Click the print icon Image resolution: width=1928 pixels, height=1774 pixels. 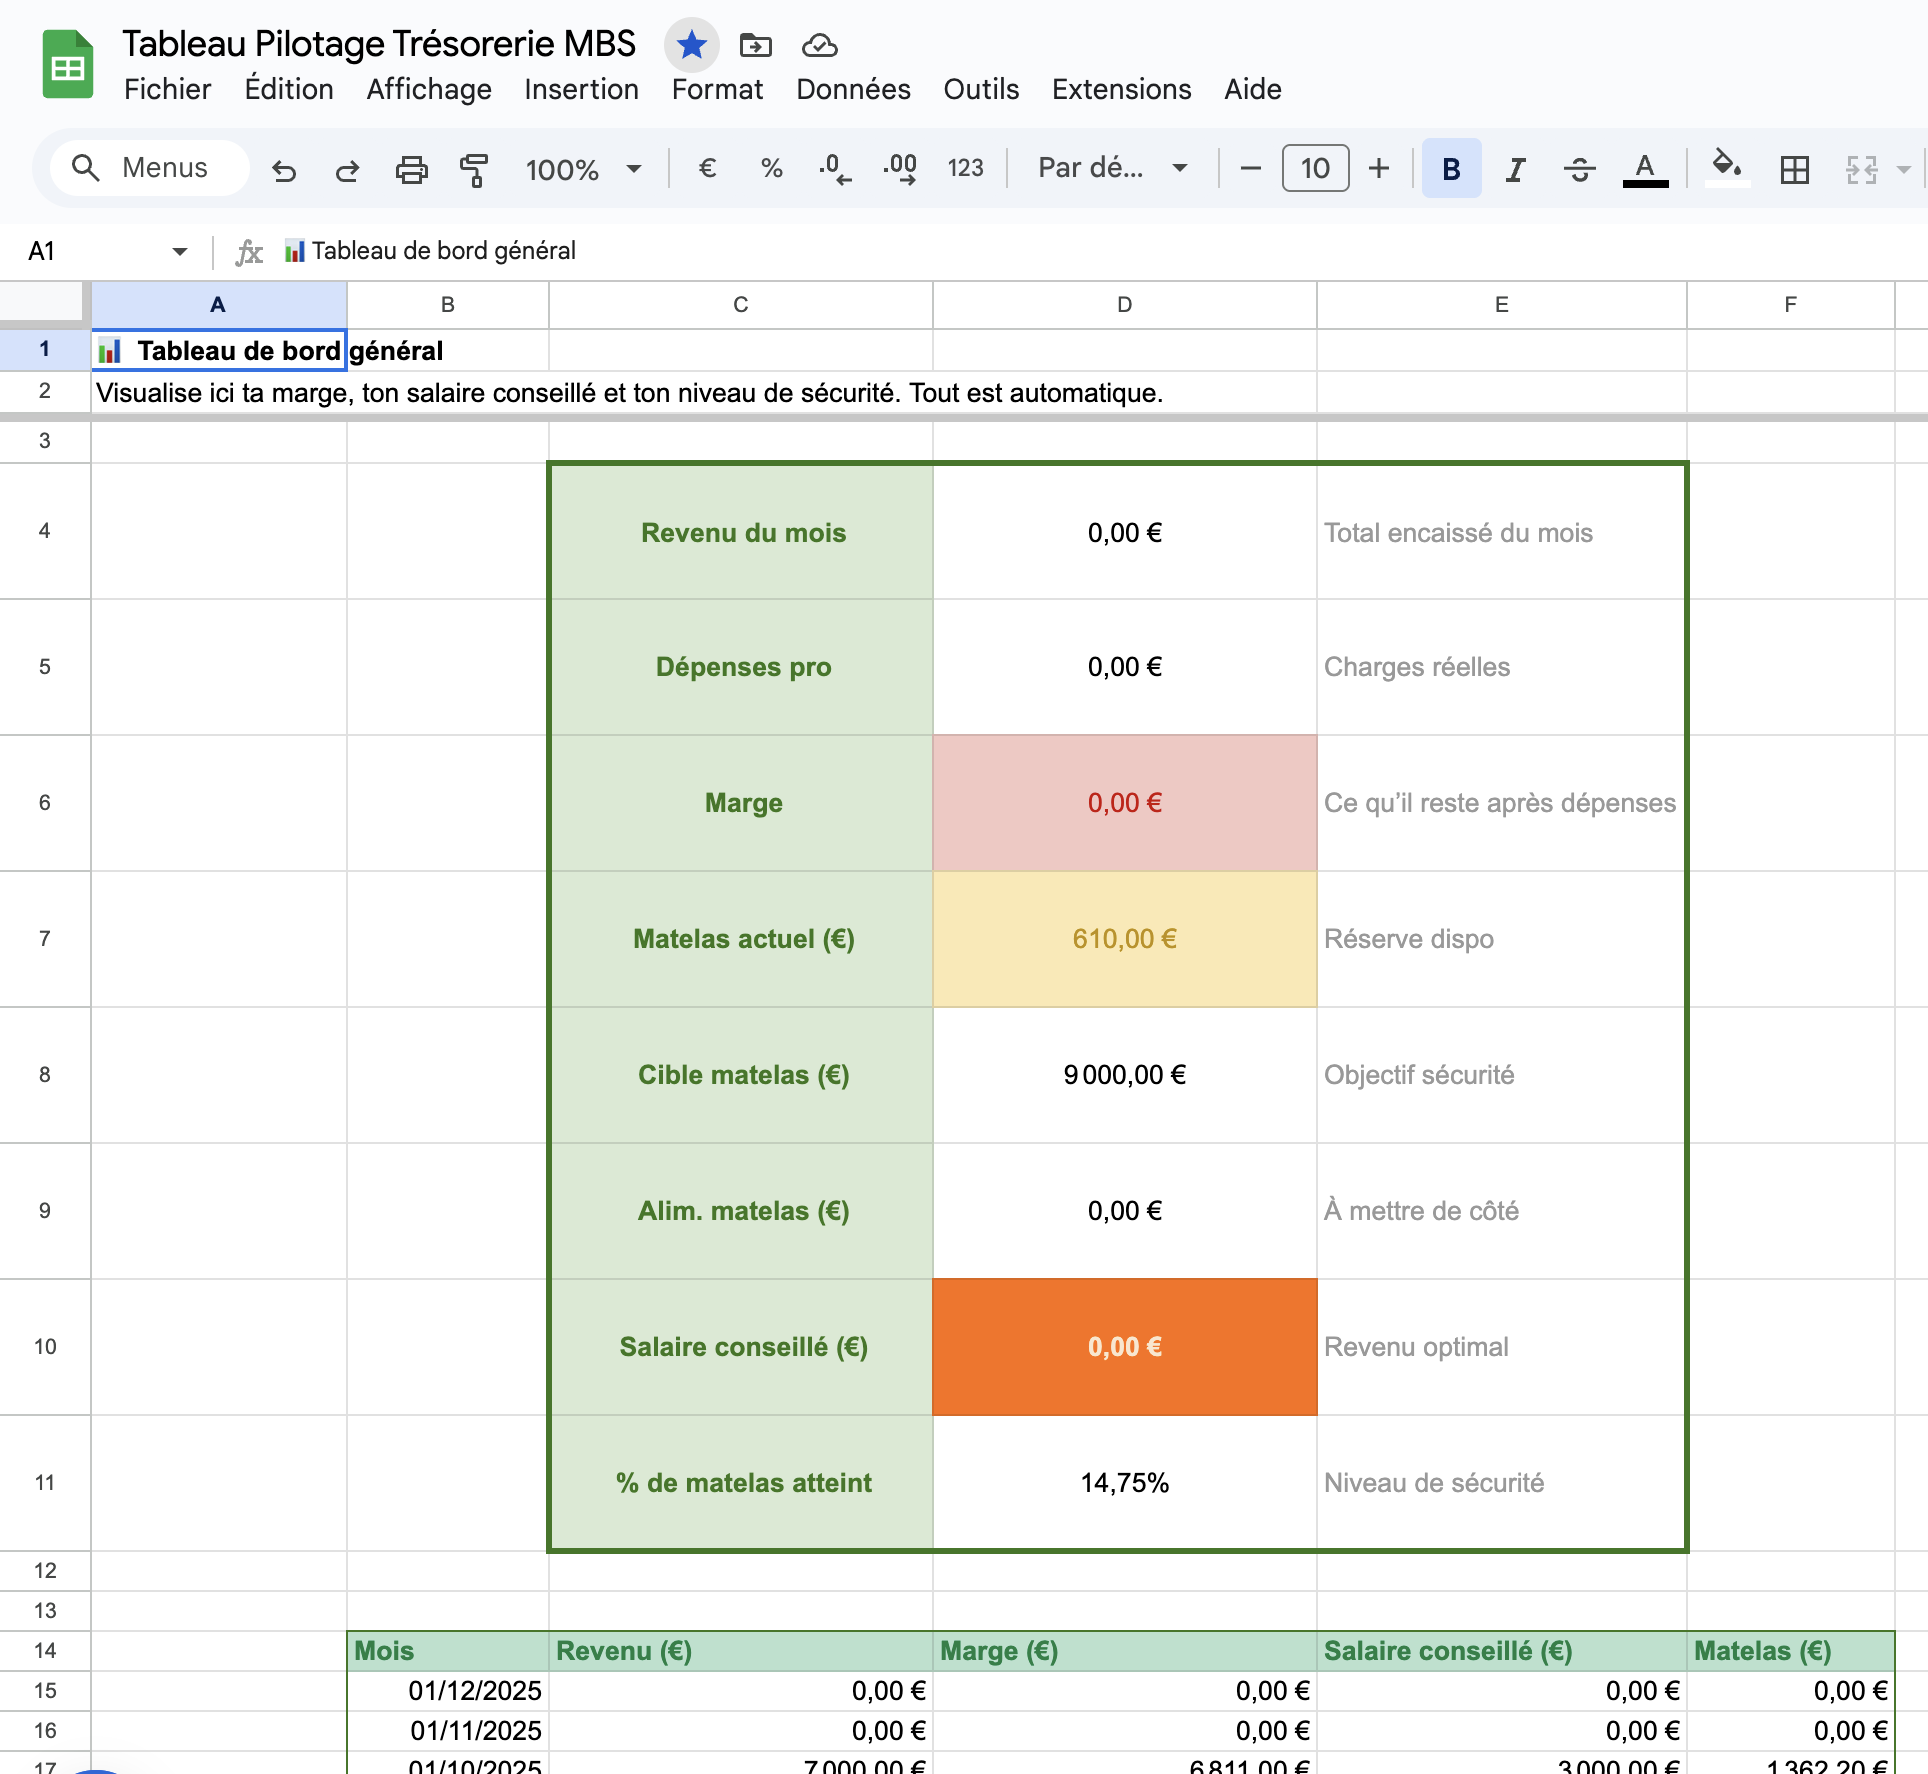(x=411, y=169)
